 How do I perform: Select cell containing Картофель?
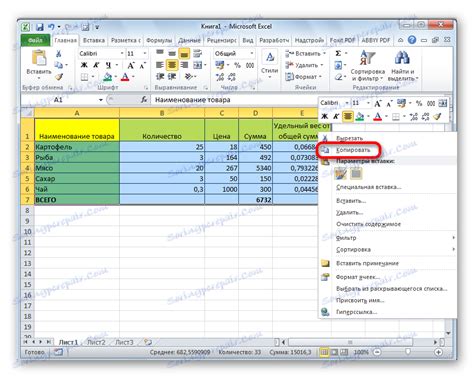pyautogui.click(x=77, y=147)
